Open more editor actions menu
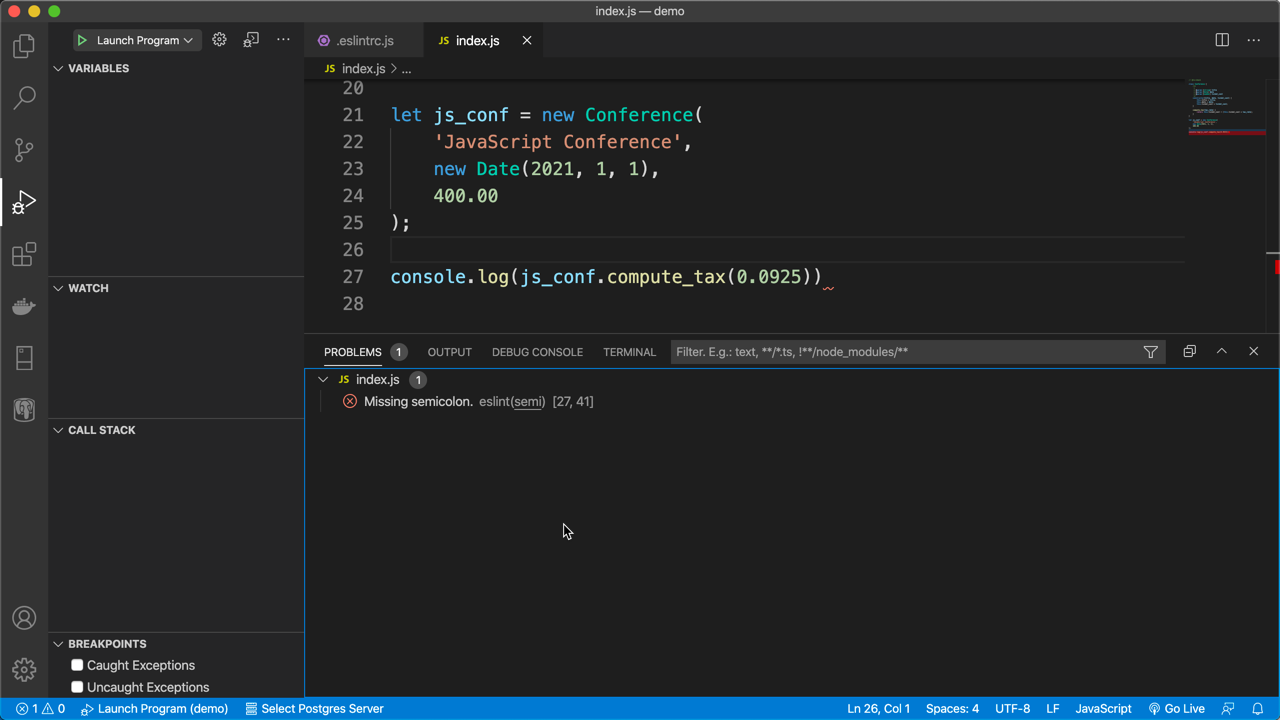1280x720 pixels. (x=1254, y=40)
